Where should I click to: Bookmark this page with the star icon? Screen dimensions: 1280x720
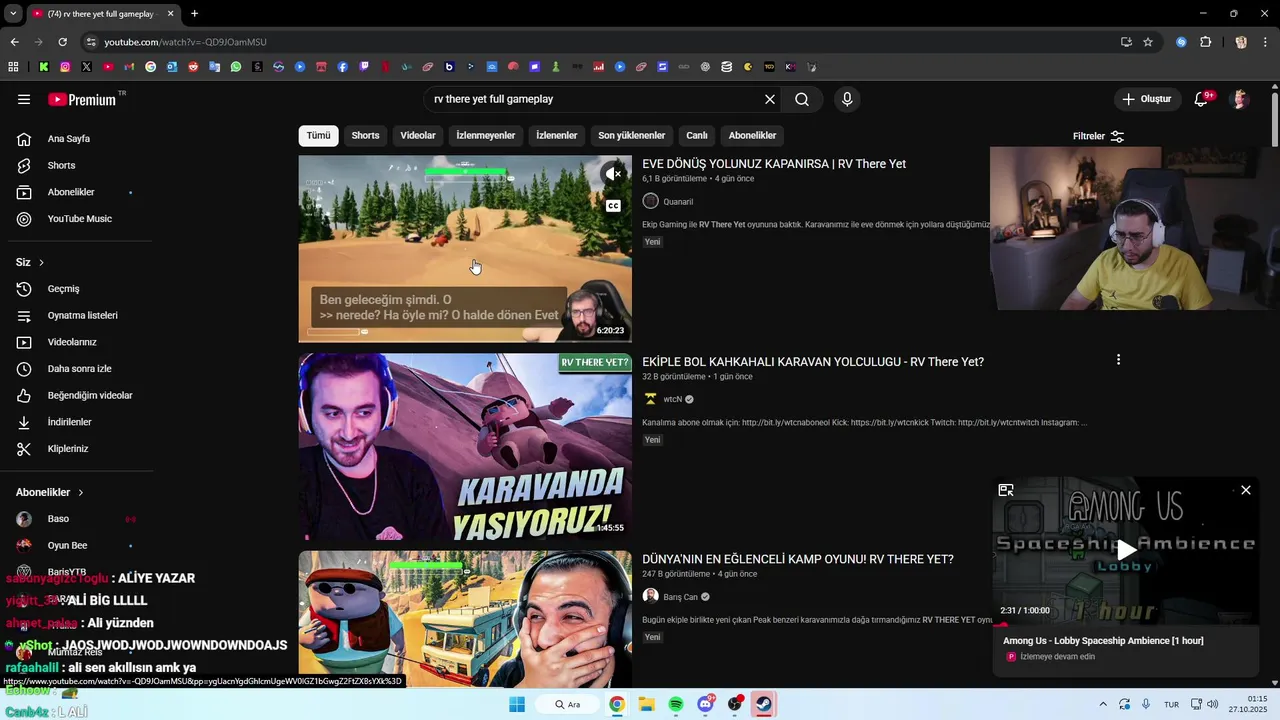point(1148,42)
